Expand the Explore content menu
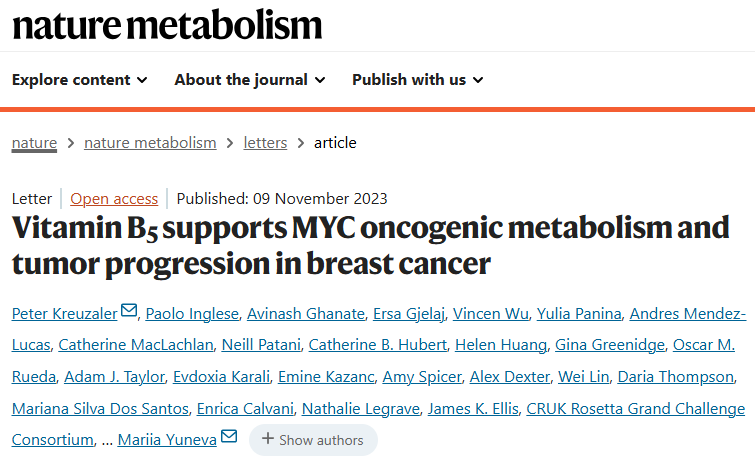Image resolution: width=755 pixels, height=463 pixels. [80, 80]
